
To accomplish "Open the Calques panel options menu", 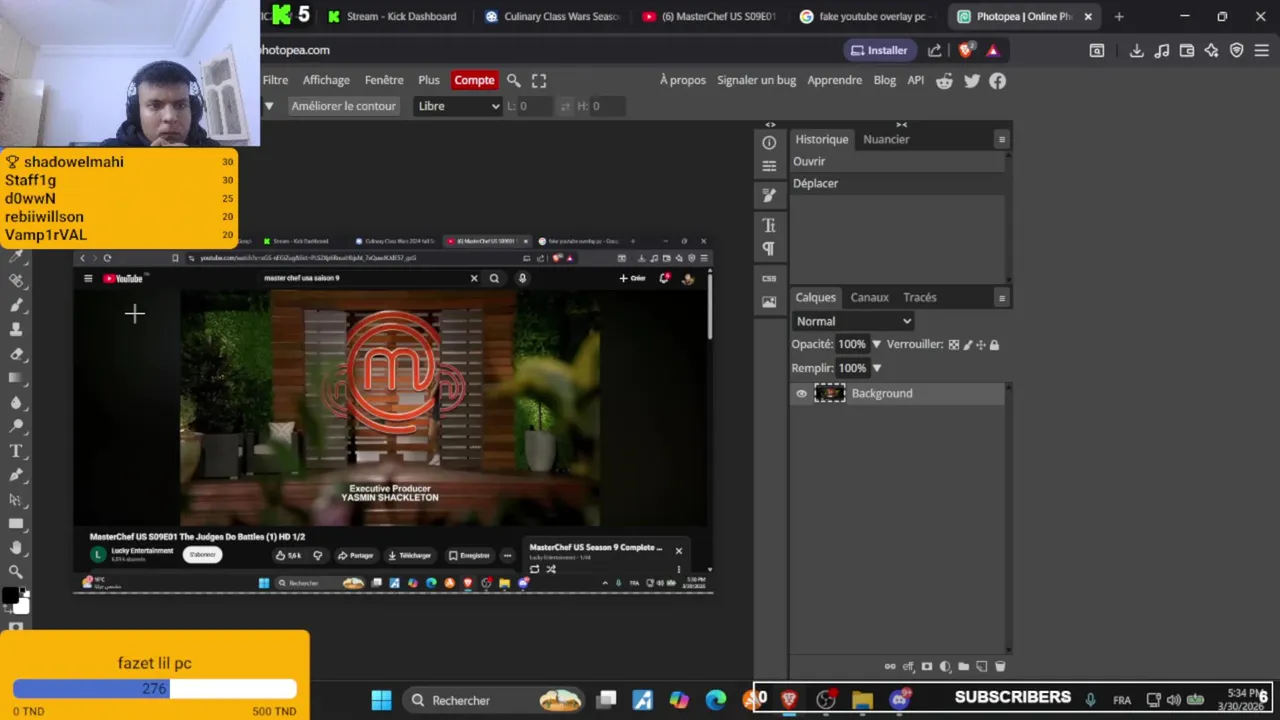I will (1001, 298).
